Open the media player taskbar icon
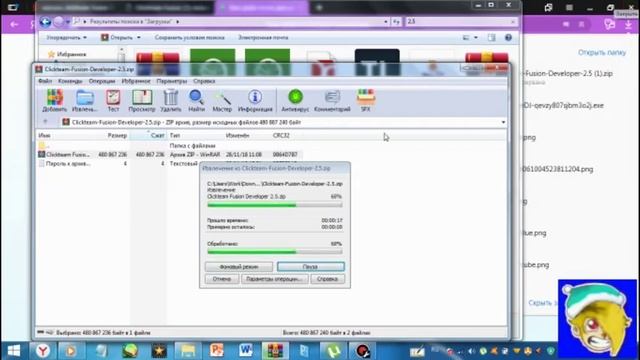Screen dimensions: 640x360 pyautogui.click(x=71, y=351)
